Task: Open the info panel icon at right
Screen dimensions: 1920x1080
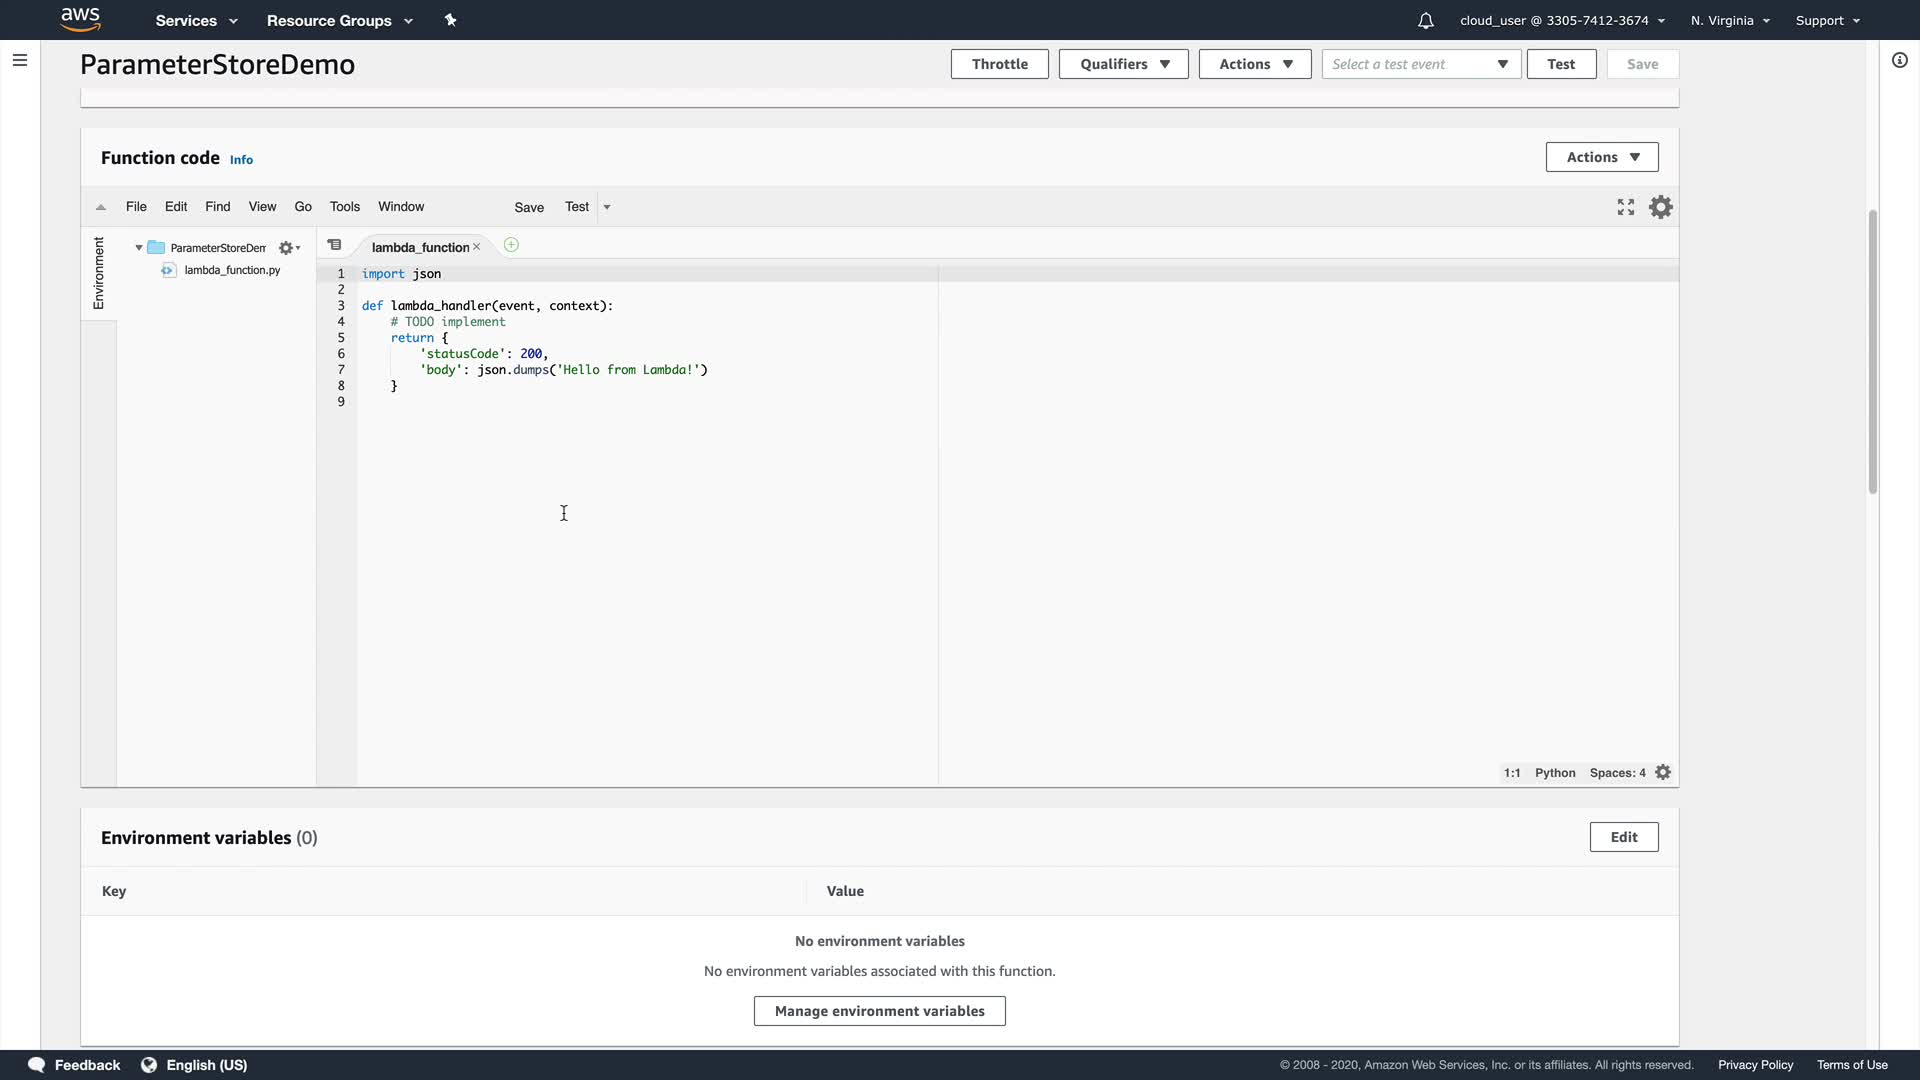Action: pos(1899,60)
